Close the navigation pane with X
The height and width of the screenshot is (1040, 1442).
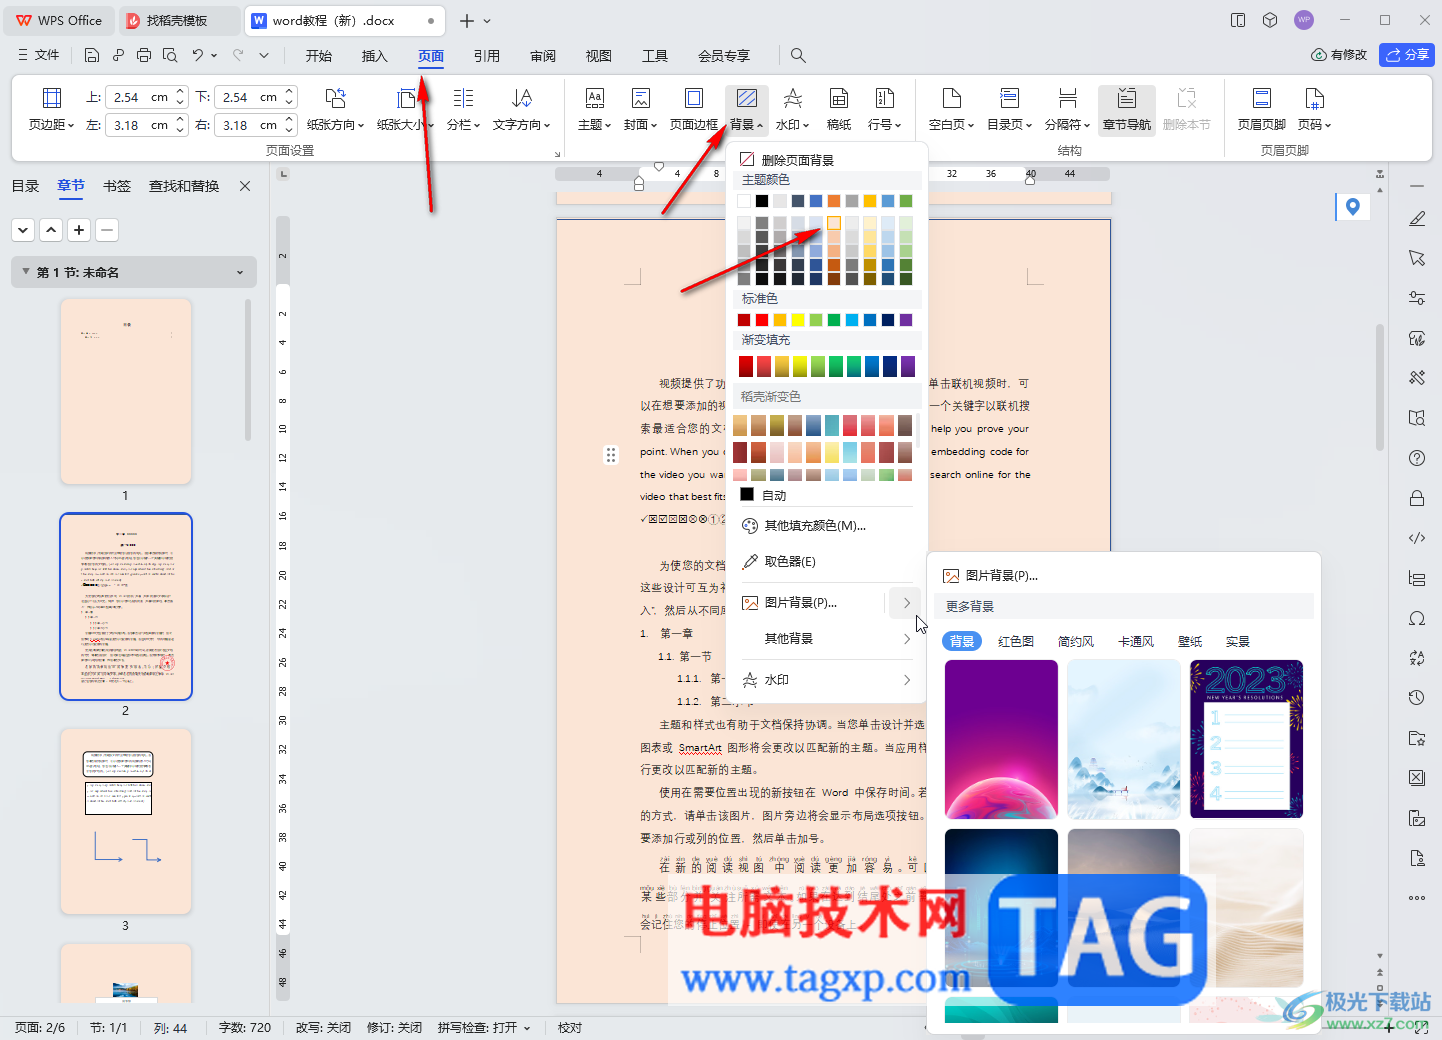click(x=245, y=186)
